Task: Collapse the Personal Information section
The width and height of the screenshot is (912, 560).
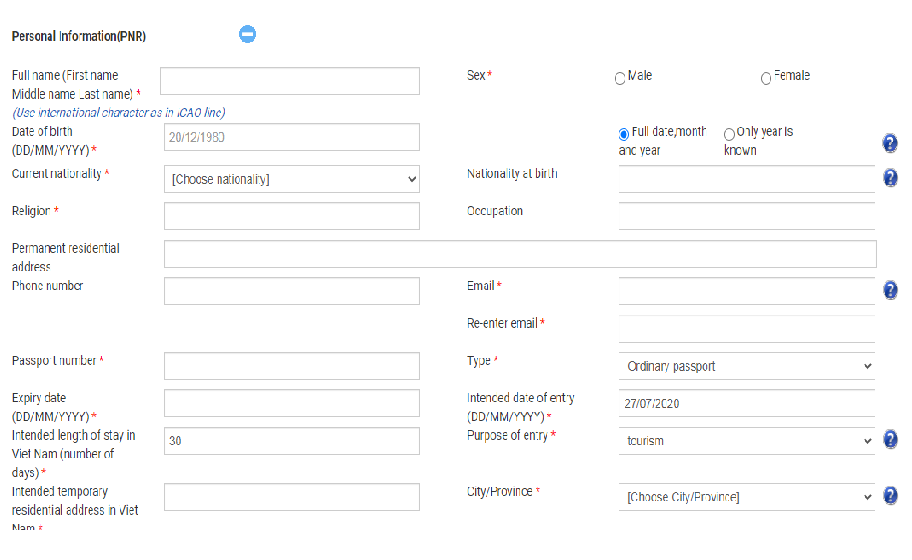Action: pos(248,34)
